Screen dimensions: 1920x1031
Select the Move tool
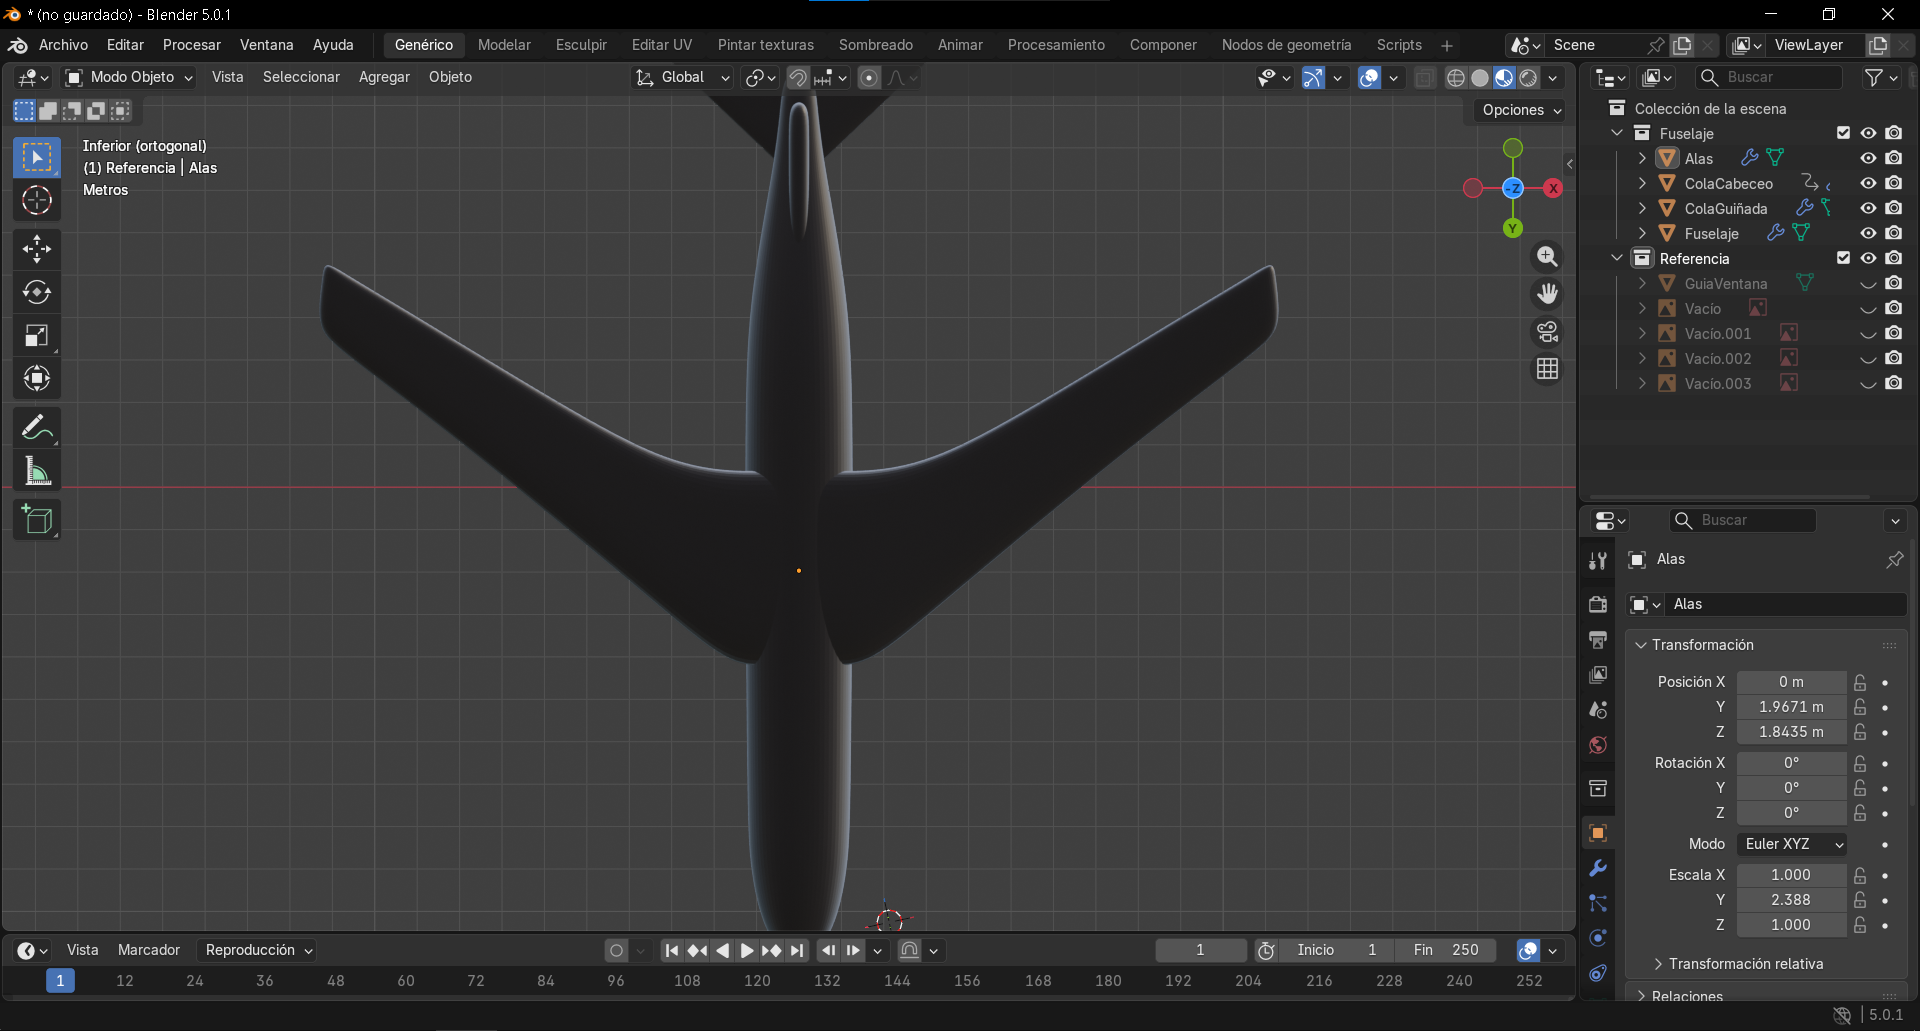pyautogui.click(x=36, y=249)
